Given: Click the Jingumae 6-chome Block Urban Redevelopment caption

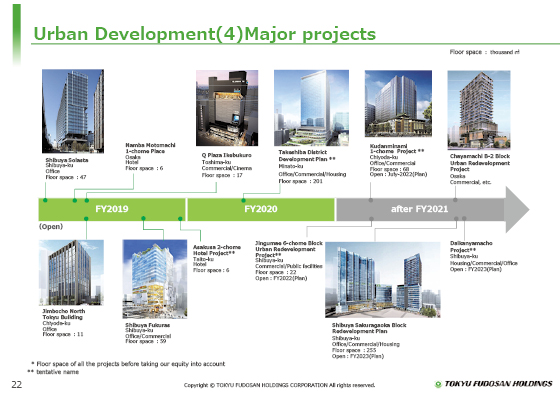Looking at the screenshot, I should pyautogui.click(x=289, y=249).
